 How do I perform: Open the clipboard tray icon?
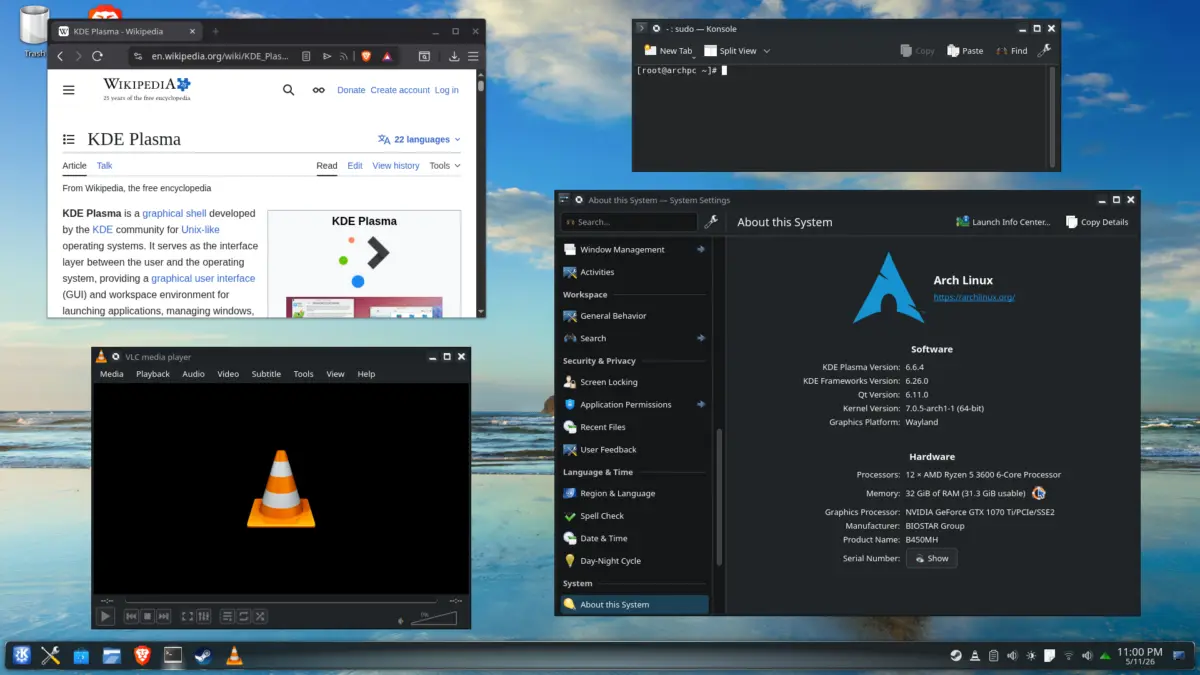993,656
